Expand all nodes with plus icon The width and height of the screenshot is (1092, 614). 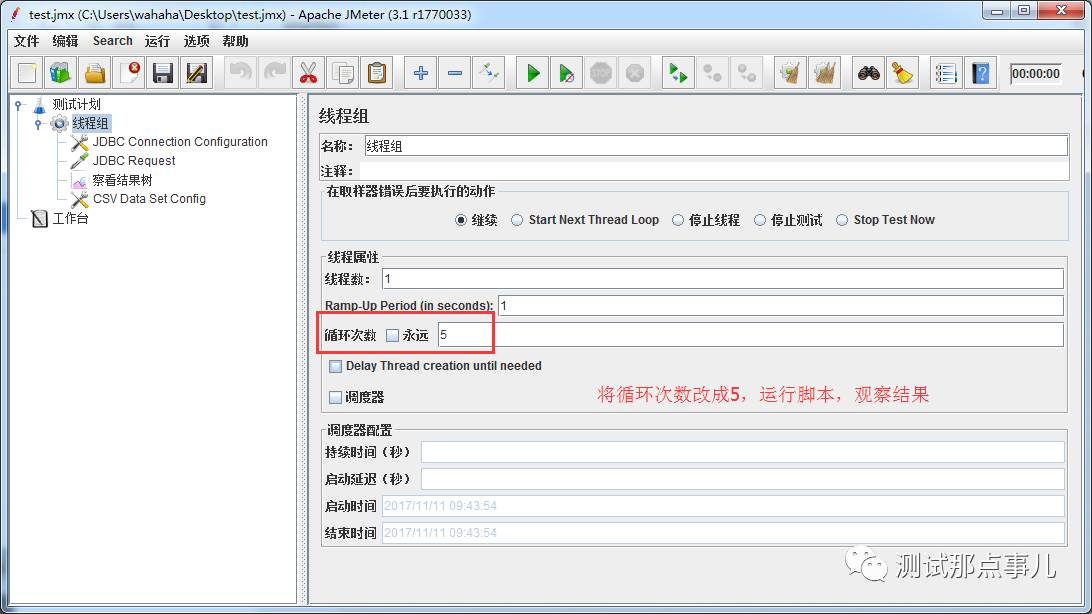click(x=421, y=73)
